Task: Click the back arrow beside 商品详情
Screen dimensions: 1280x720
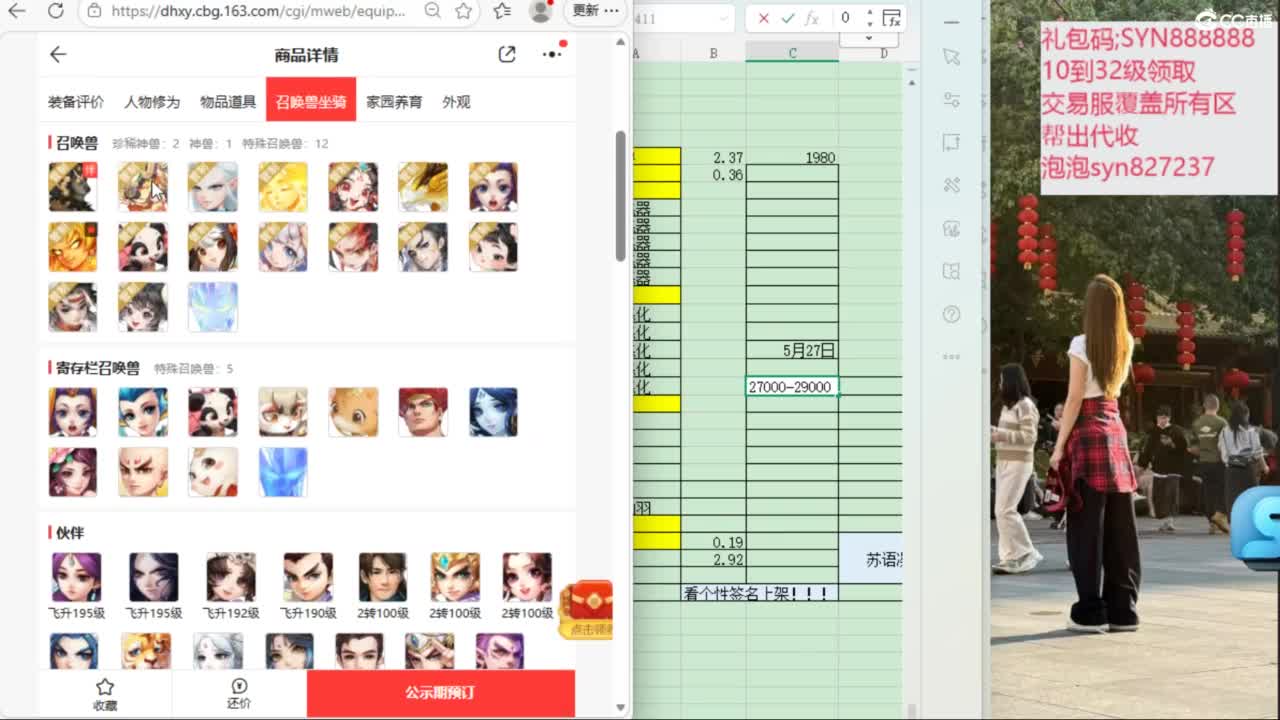Action: [x=58, y=55]
